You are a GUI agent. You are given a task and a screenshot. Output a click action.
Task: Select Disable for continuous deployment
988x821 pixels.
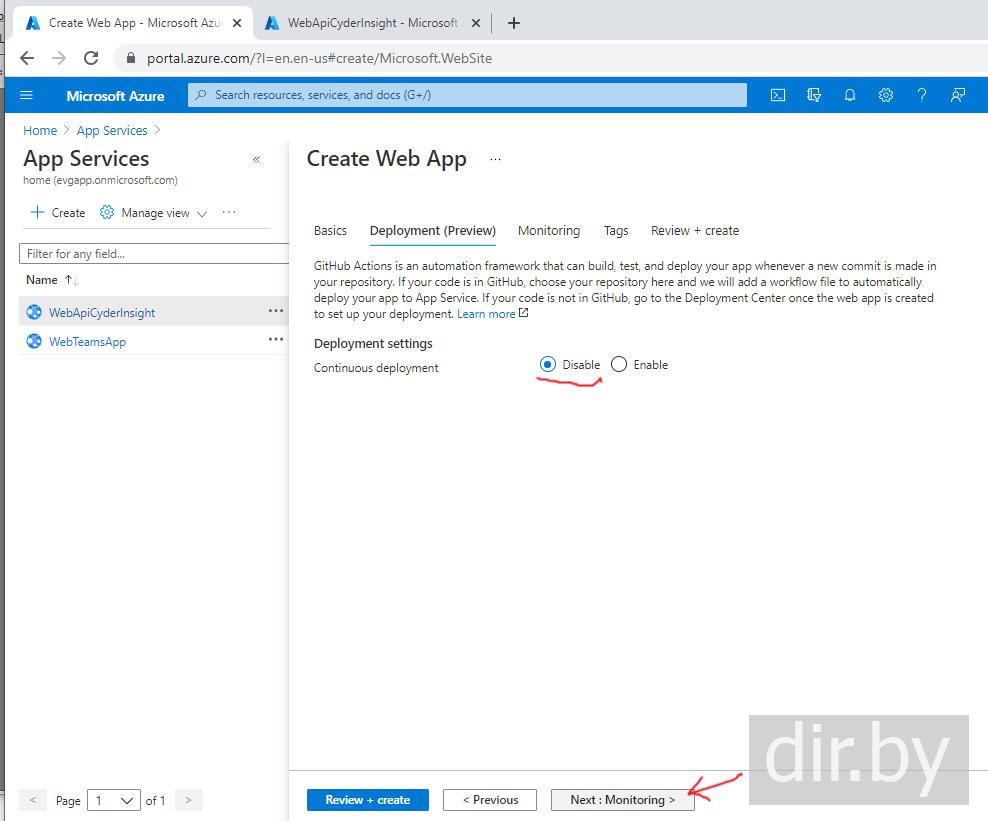[547, 365]
